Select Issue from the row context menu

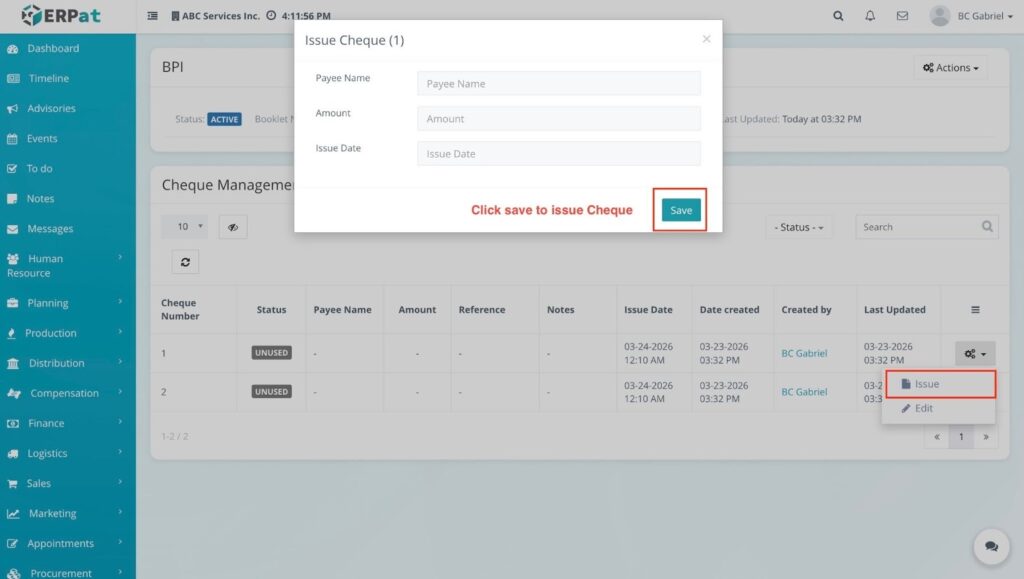(926, 384)
